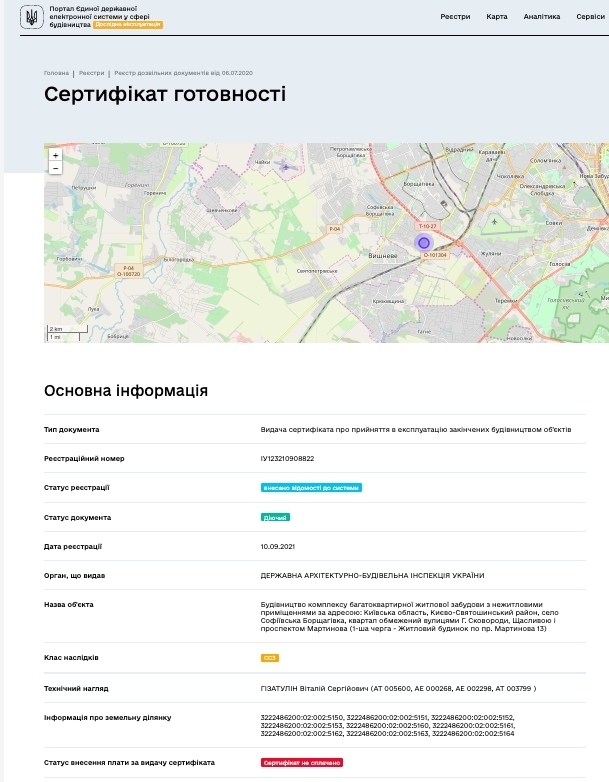Click the Клас наслідків row label
The height and width of the screenshot is (782, 609).
71,657
